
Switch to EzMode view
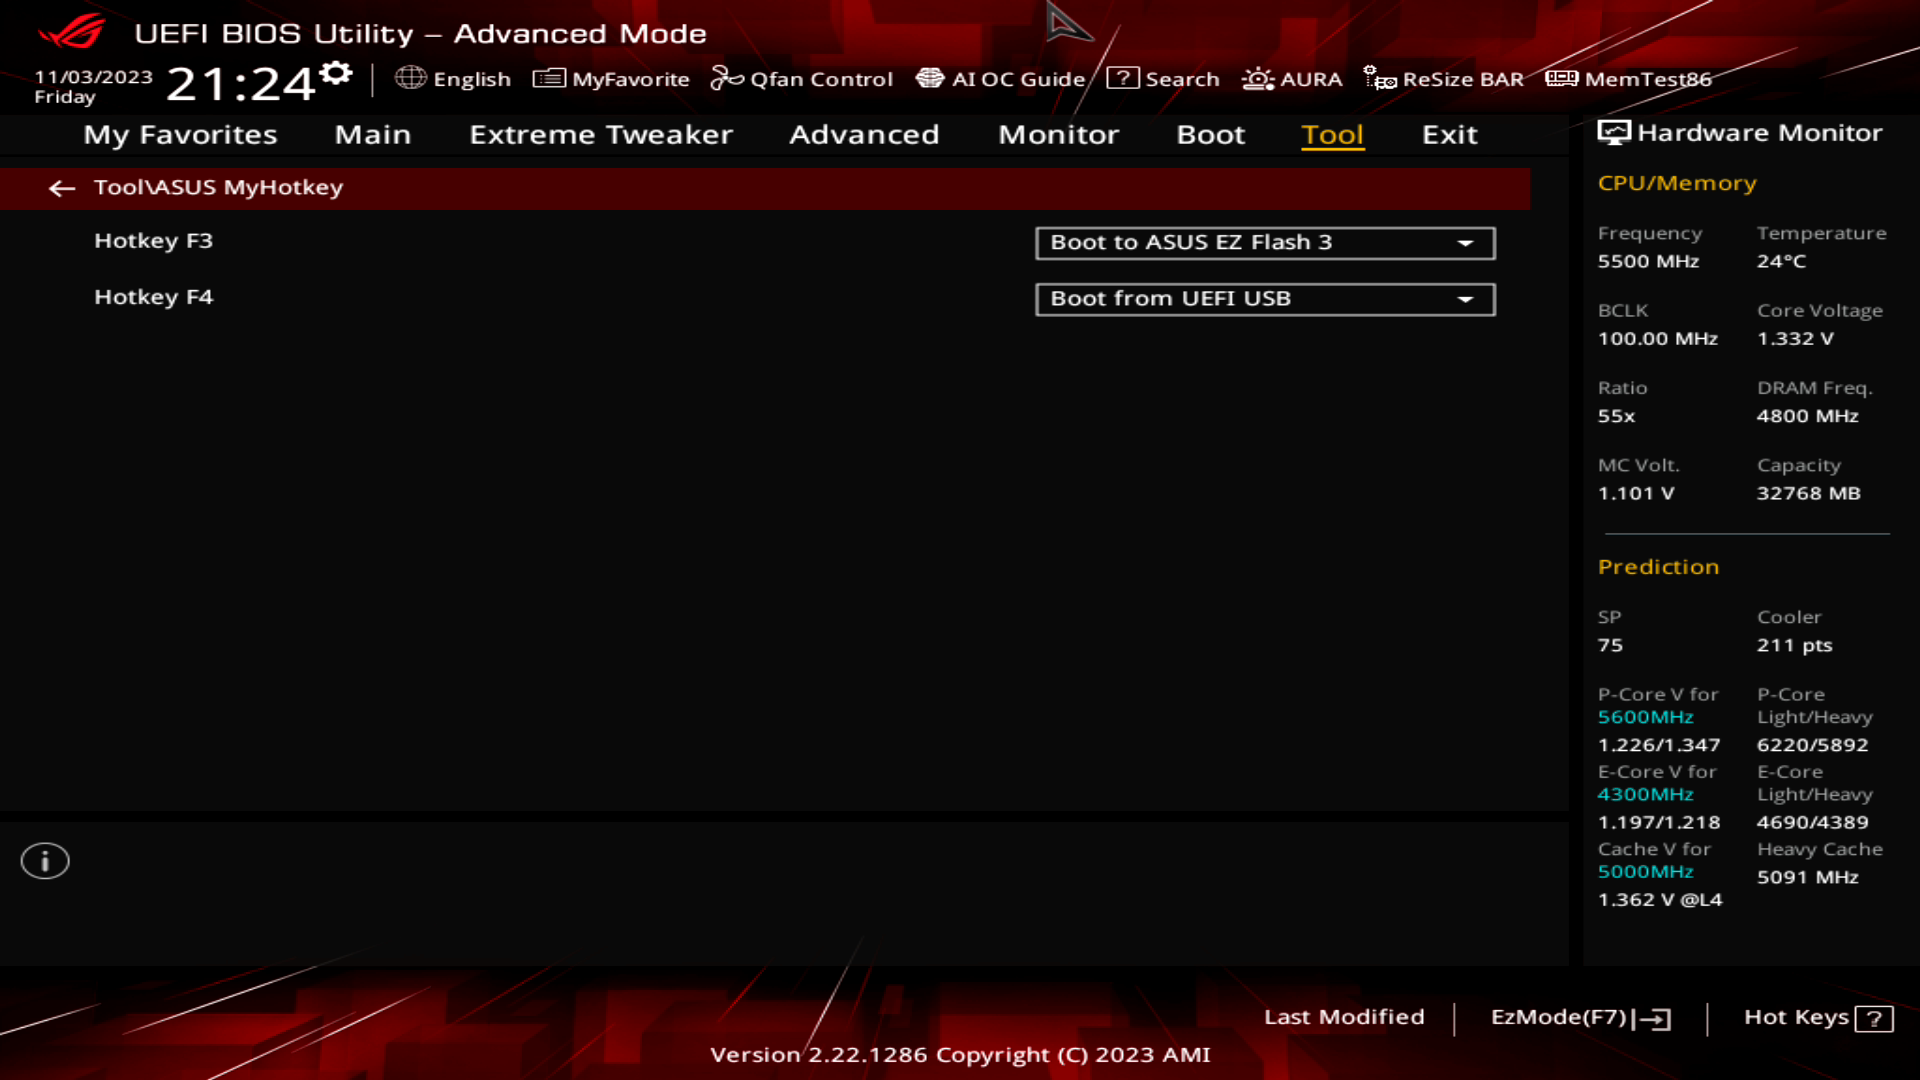[x=1577, y=1017]
